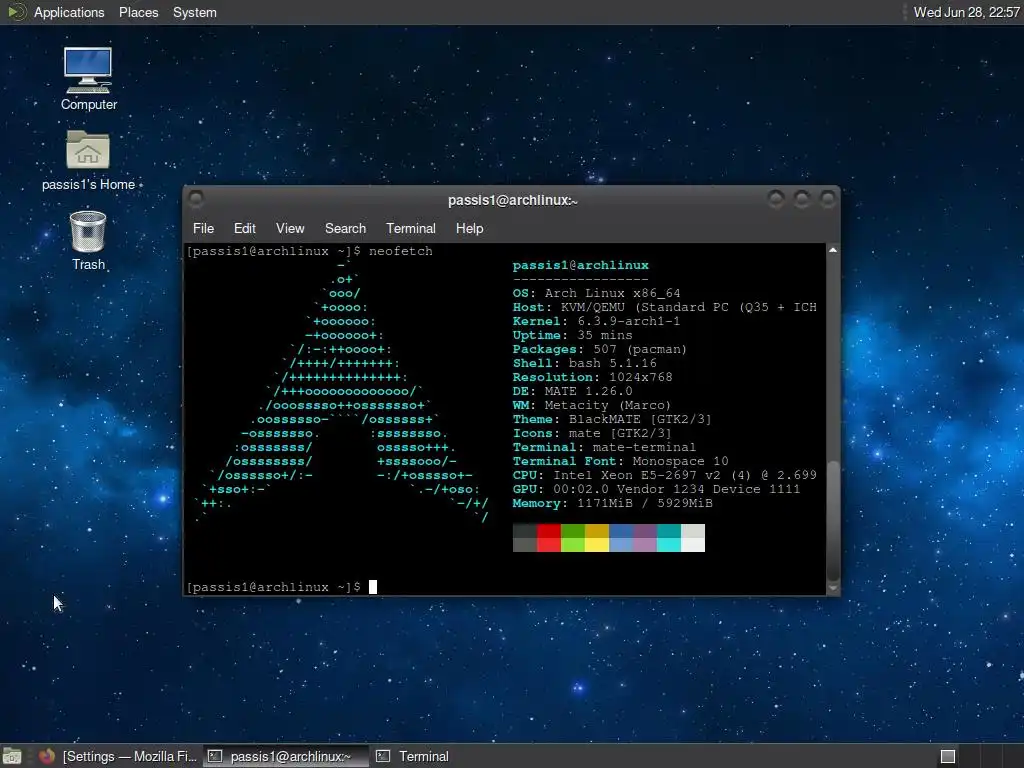Click the show desktop icon in bottom panel
The width and height of the screenshot is (1024, 768).
(x=12, y=756)
